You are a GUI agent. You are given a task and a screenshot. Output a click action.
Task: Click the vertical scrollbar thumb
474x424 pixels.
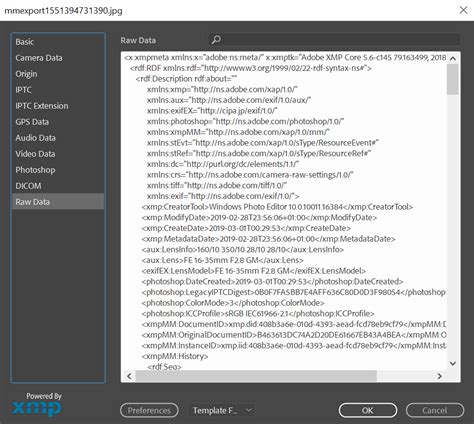click(x=453, y=79)
